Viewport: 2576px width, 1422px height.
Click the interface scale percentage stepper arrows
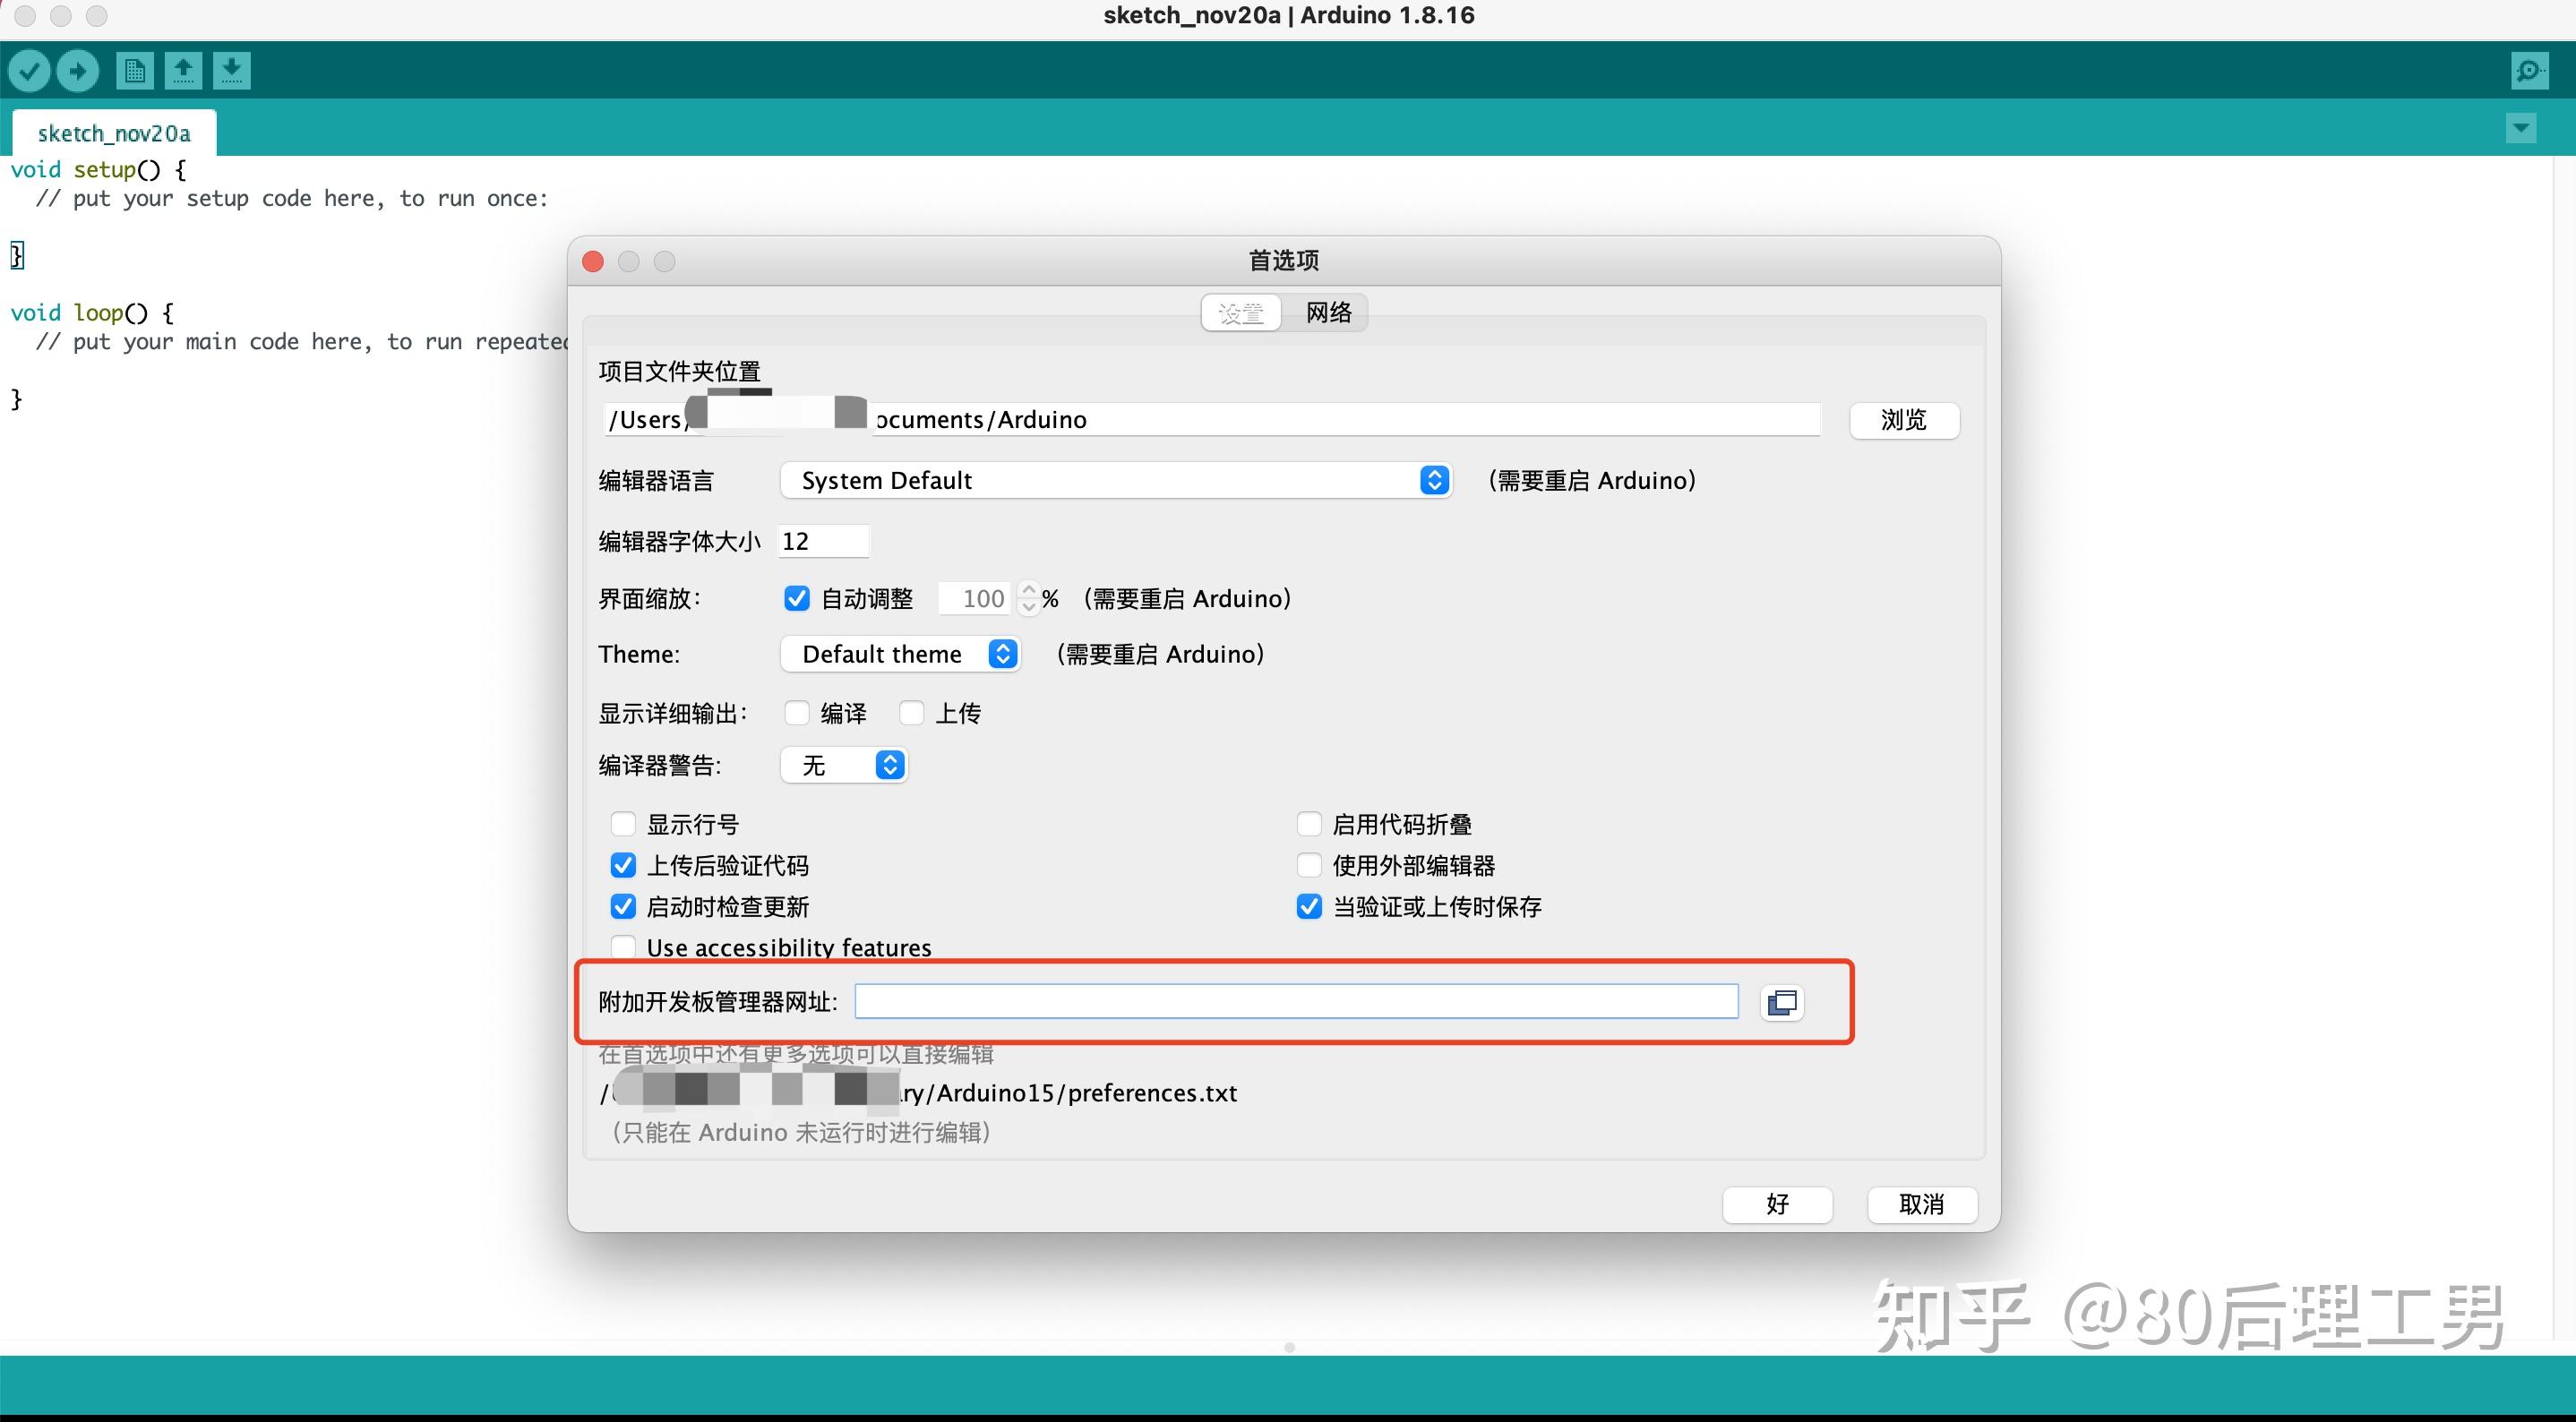tap(1029, 598)
